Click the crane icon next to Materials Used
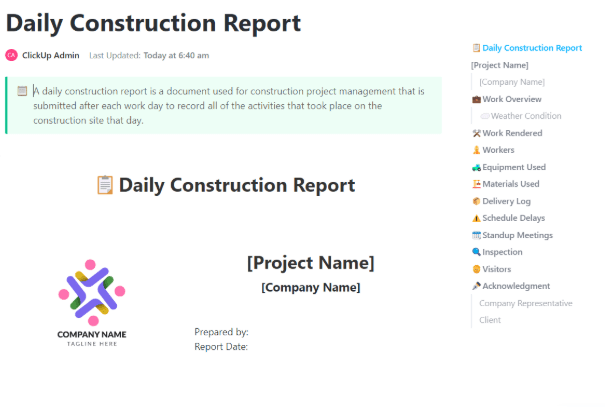The height and width of the screenshot is (411, 606). [476, 184]
